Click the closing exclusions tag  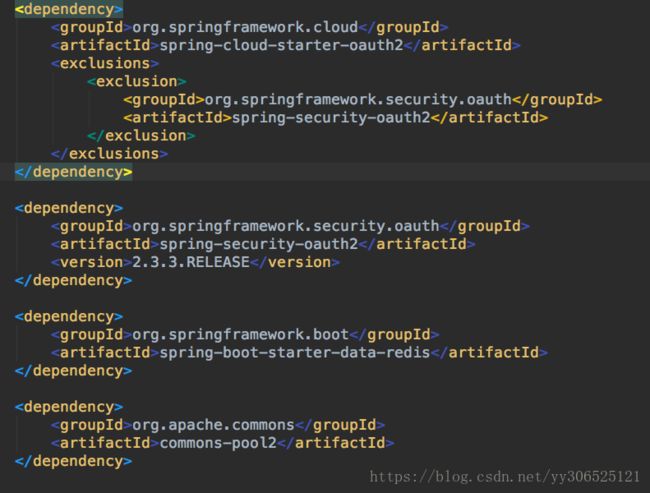point(109,154)
